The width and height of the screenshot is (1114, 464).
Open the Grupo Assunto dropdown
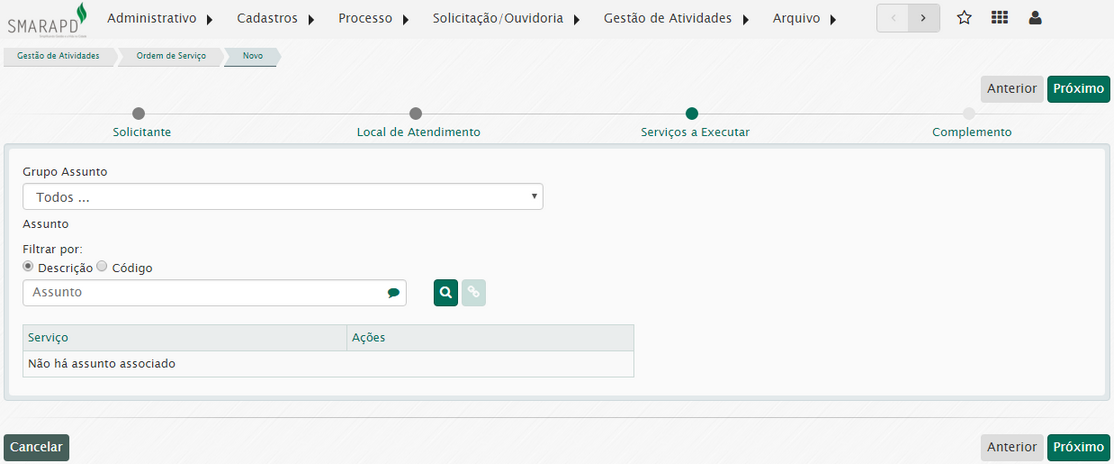click(283, 197)
